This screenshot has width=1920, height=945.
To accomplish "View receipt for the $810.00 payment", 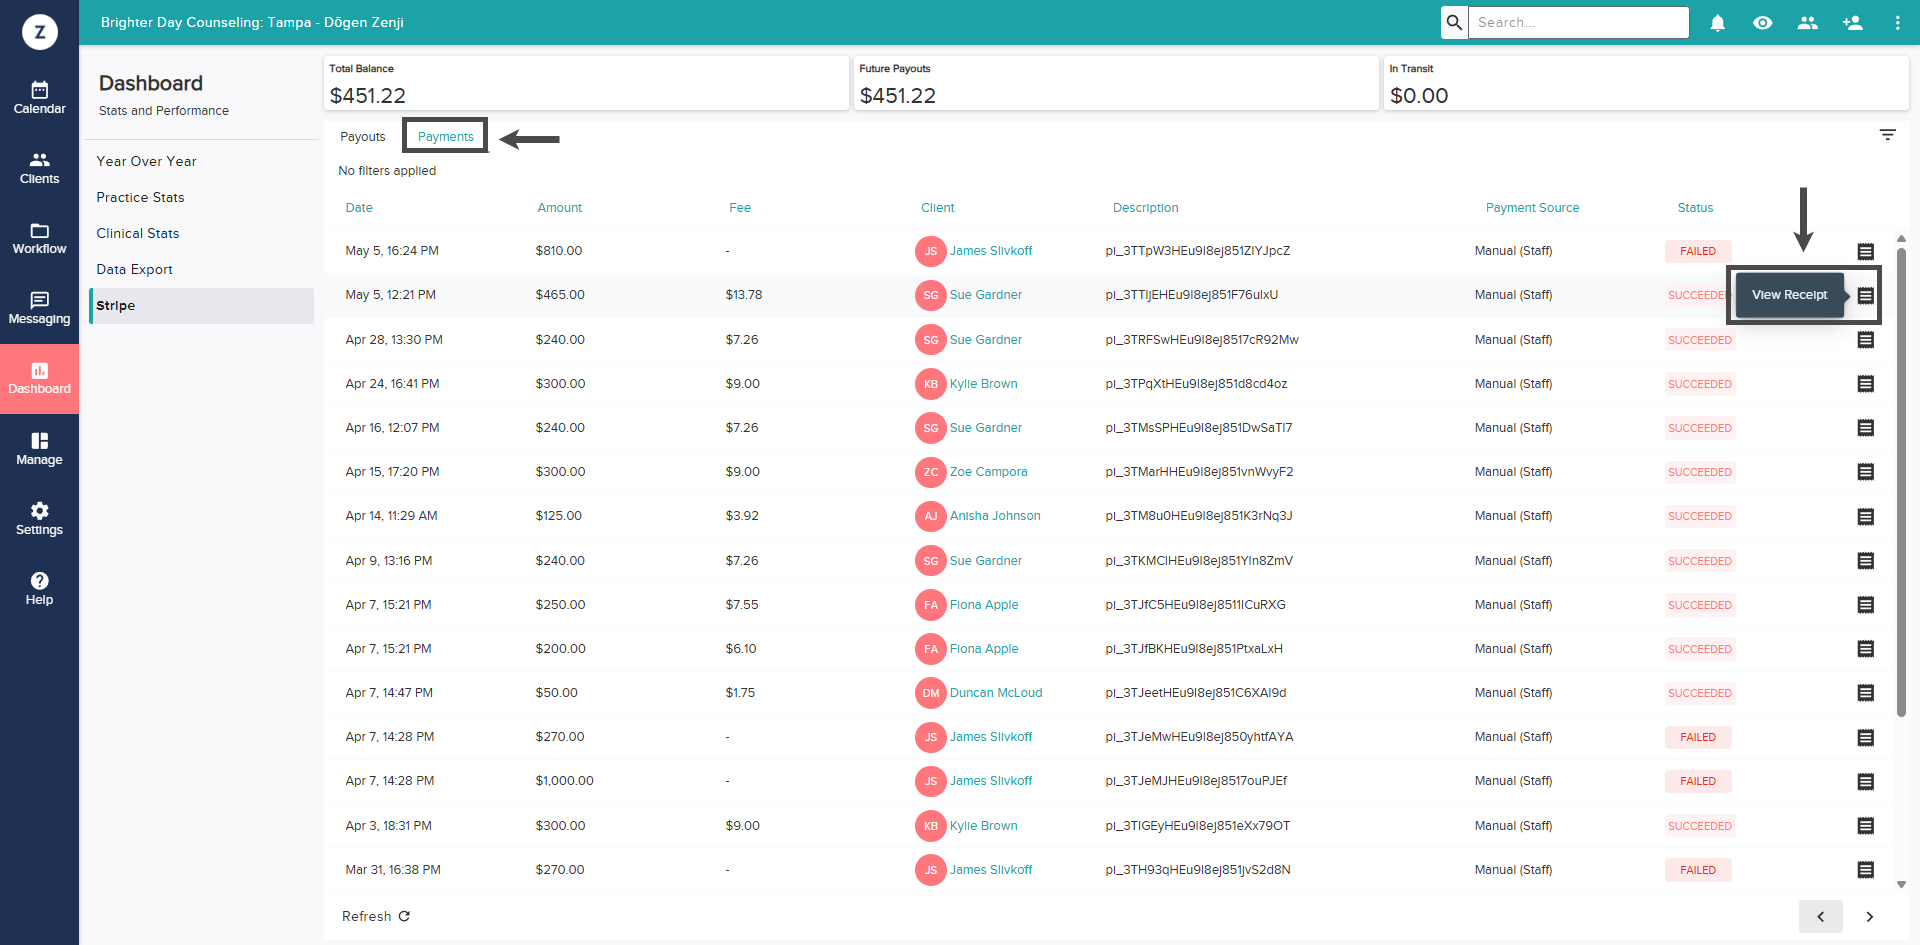I will 1866,251.
